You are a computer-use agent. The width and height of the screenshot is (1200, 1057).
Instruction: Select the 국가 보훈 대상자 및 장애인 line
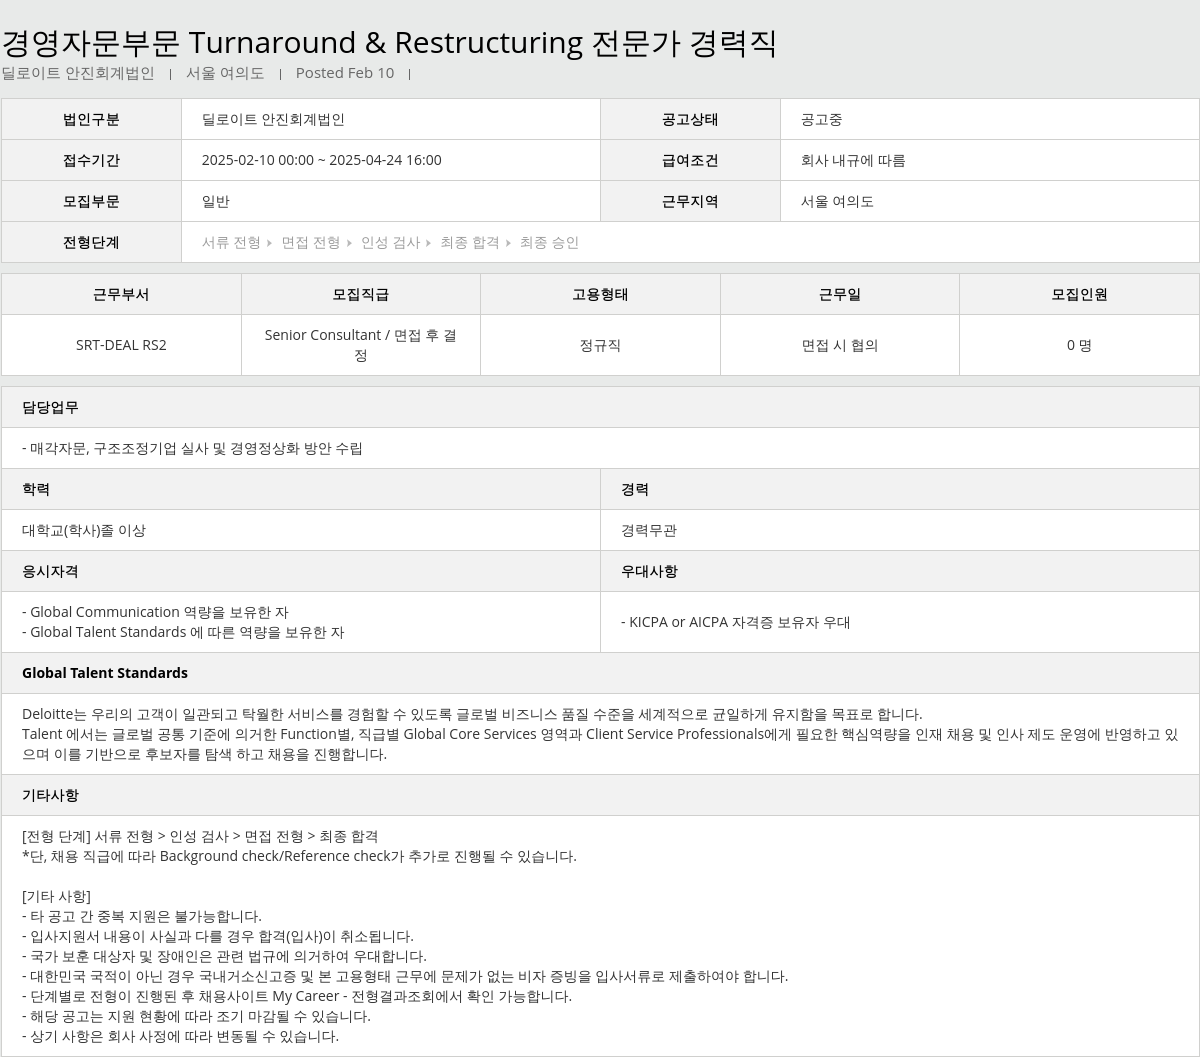tap(224, 956)
